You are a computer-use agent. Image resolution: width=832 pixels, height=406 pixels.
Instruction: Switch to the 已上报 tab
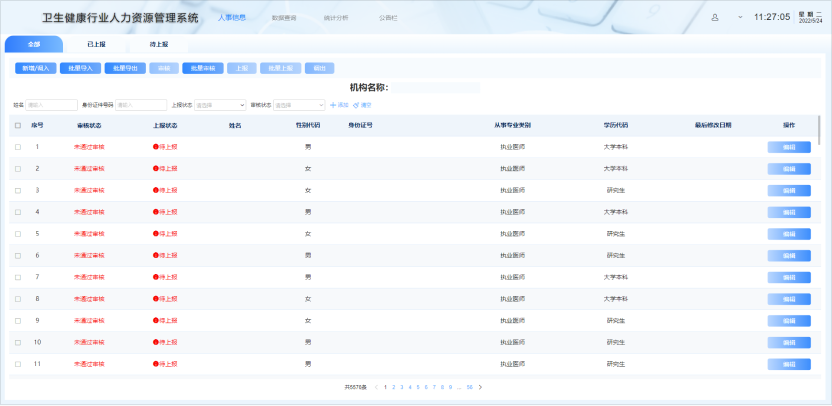(x=97, y=45)
